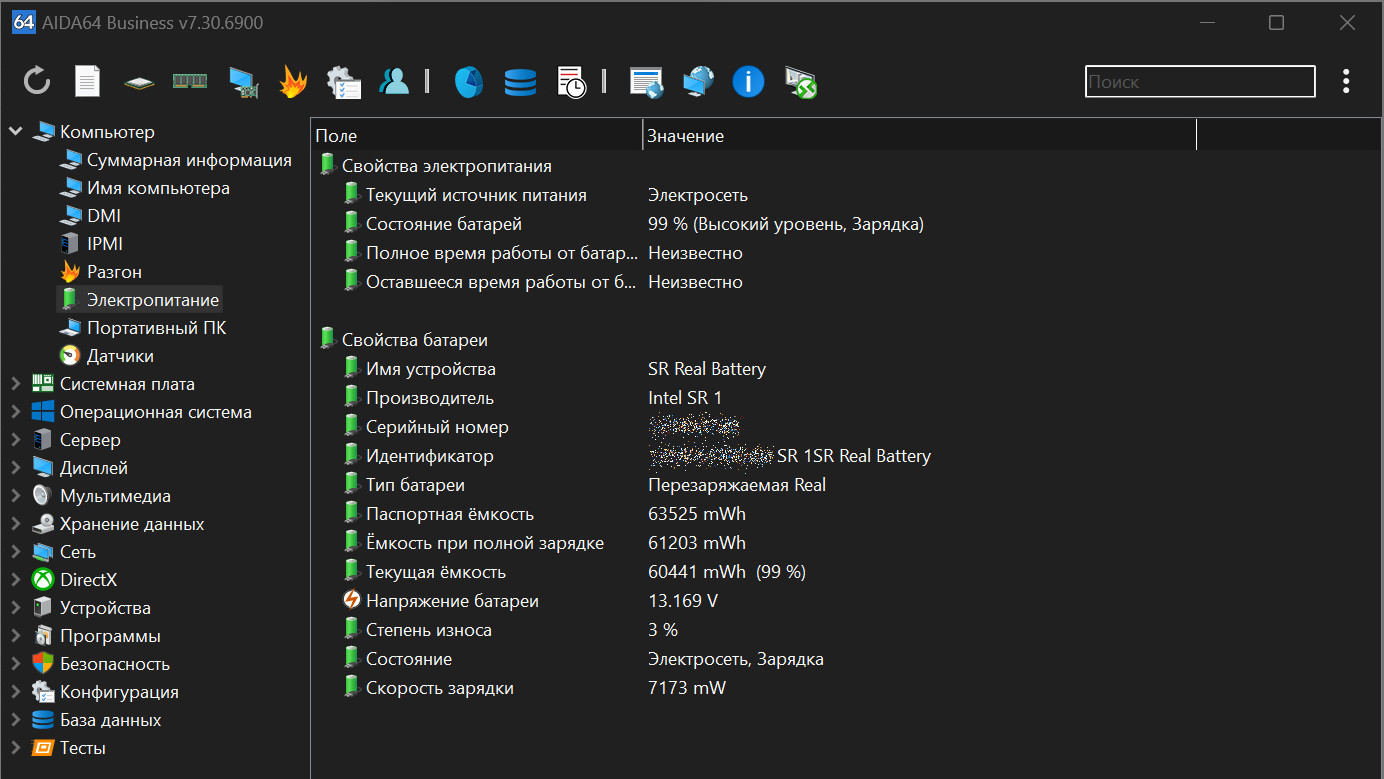Expand the Системная плата node arrow
This screenshot has width=1384, height=779.
pyautogui.click(x=16, y=384)
